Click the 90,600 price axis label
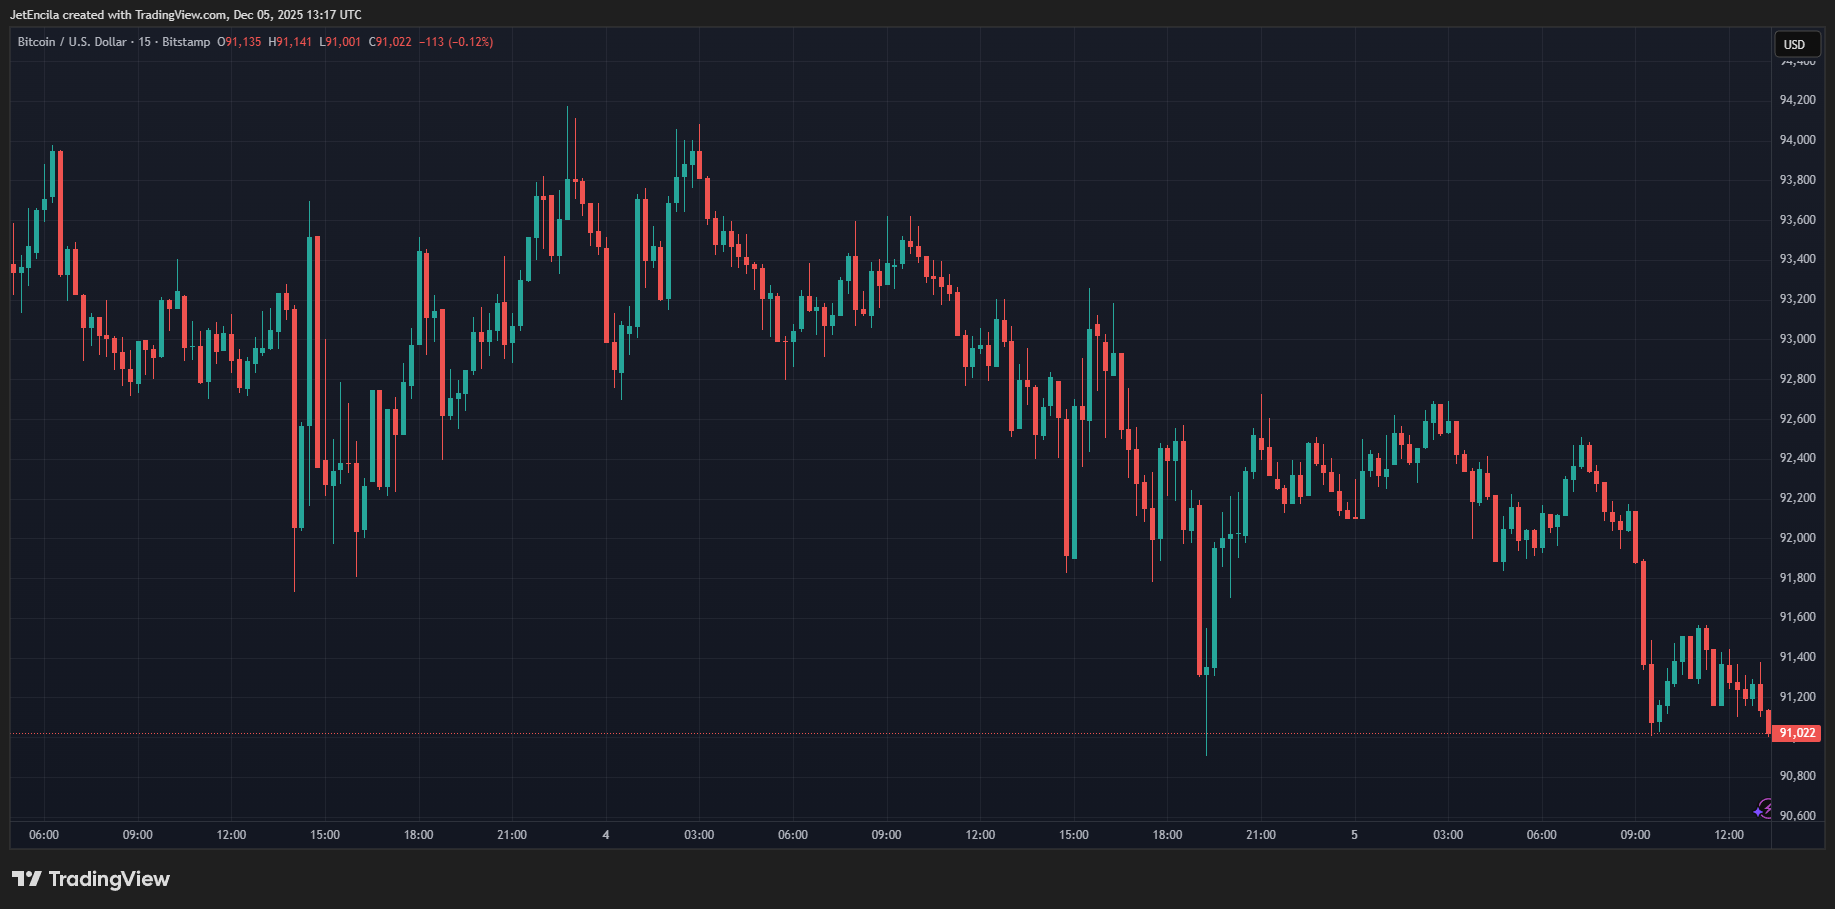This screenshot has width=1835, height=909. [1800, 813]
